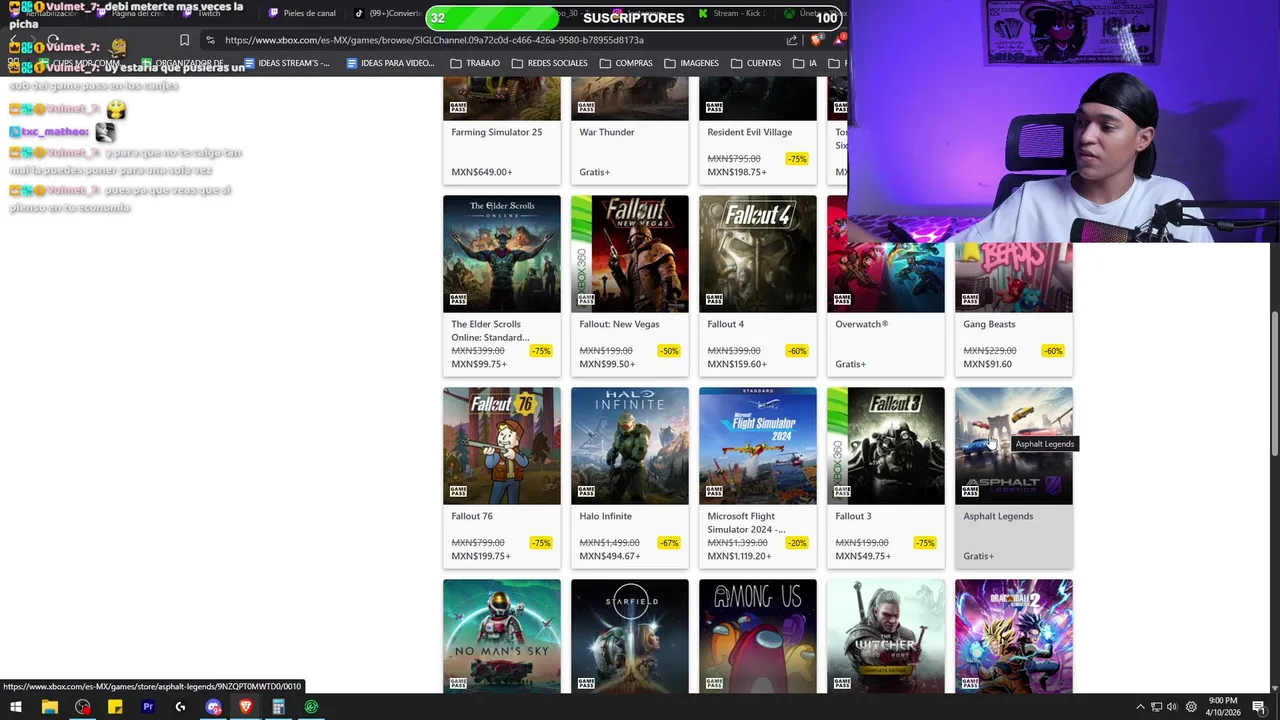Open Calculator from the taskbar
This screenshot has height=720, width=1280.
click(278, 707)
